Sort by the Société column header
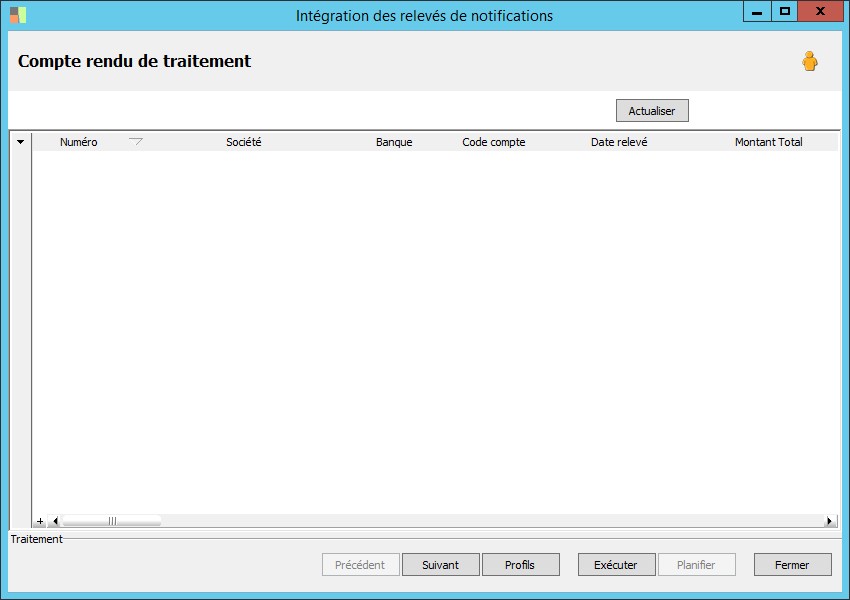The width and height of the screenshot is (850, 600). click(243, 142)
